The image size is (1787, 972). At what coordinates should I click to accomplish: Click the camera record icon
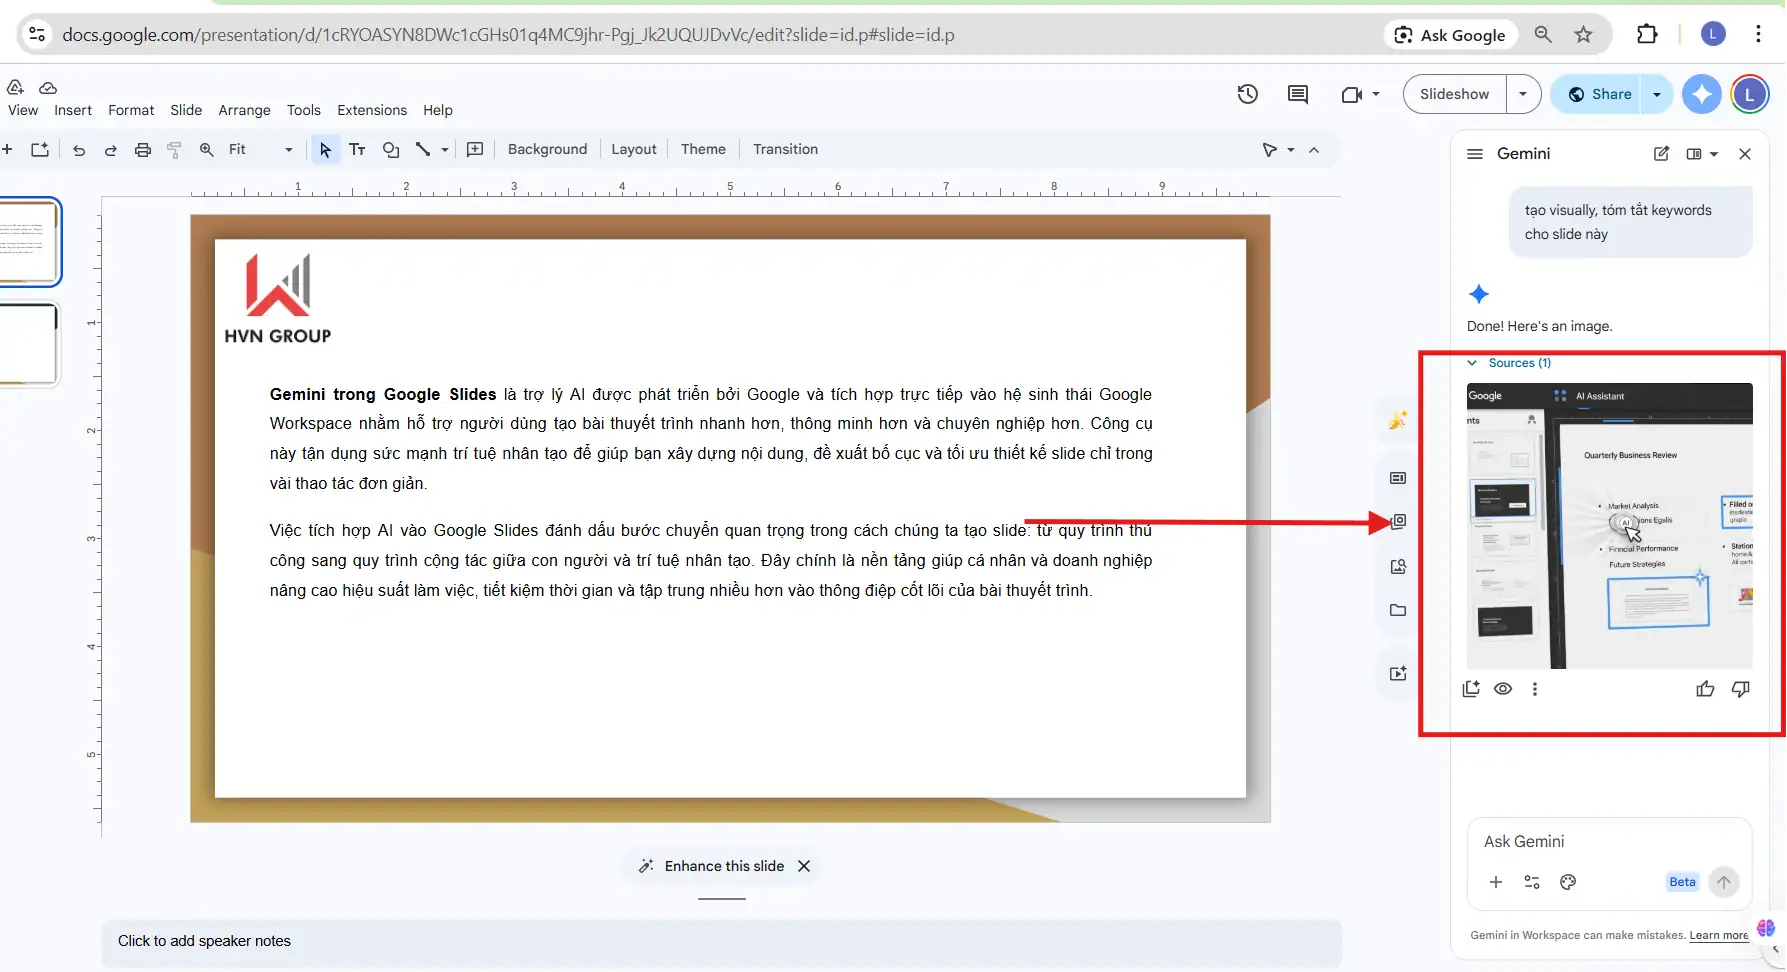1351,94
